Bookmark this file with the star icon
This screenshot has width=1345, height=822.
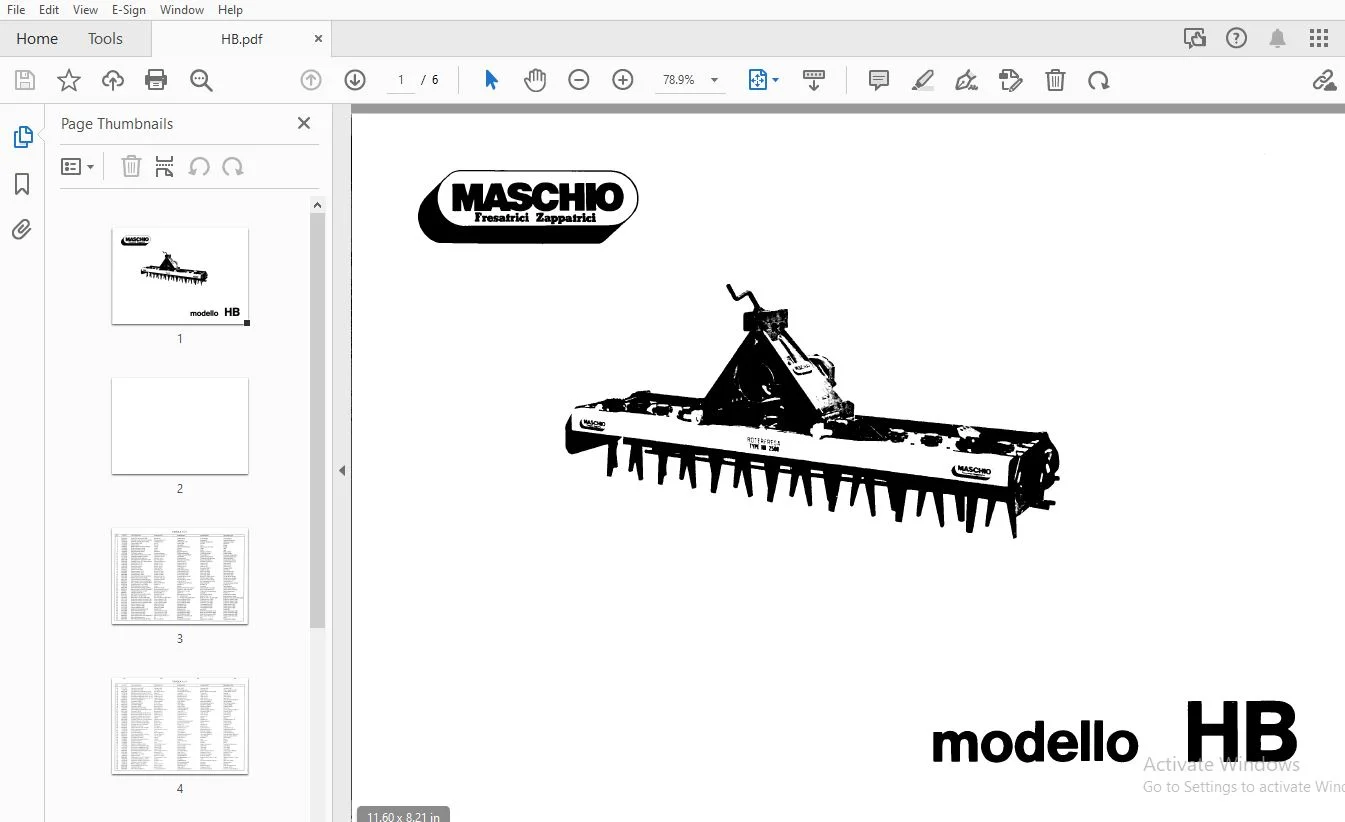coord(69,80)
